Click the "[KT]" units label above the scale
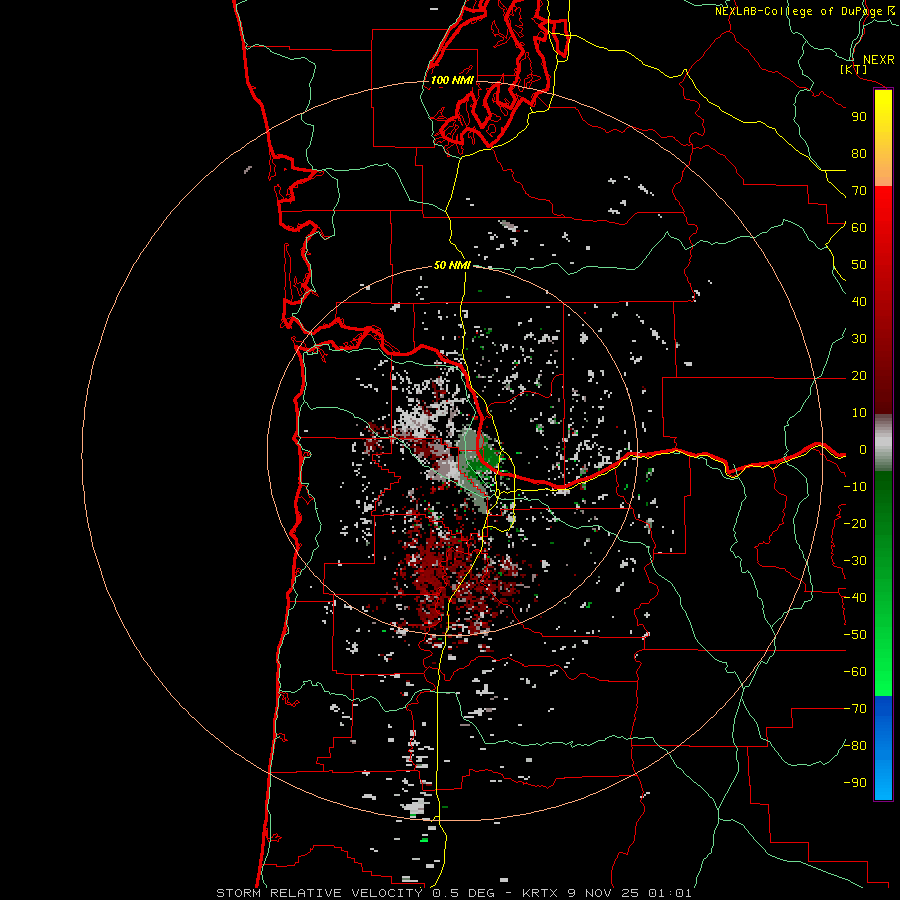 854,69
